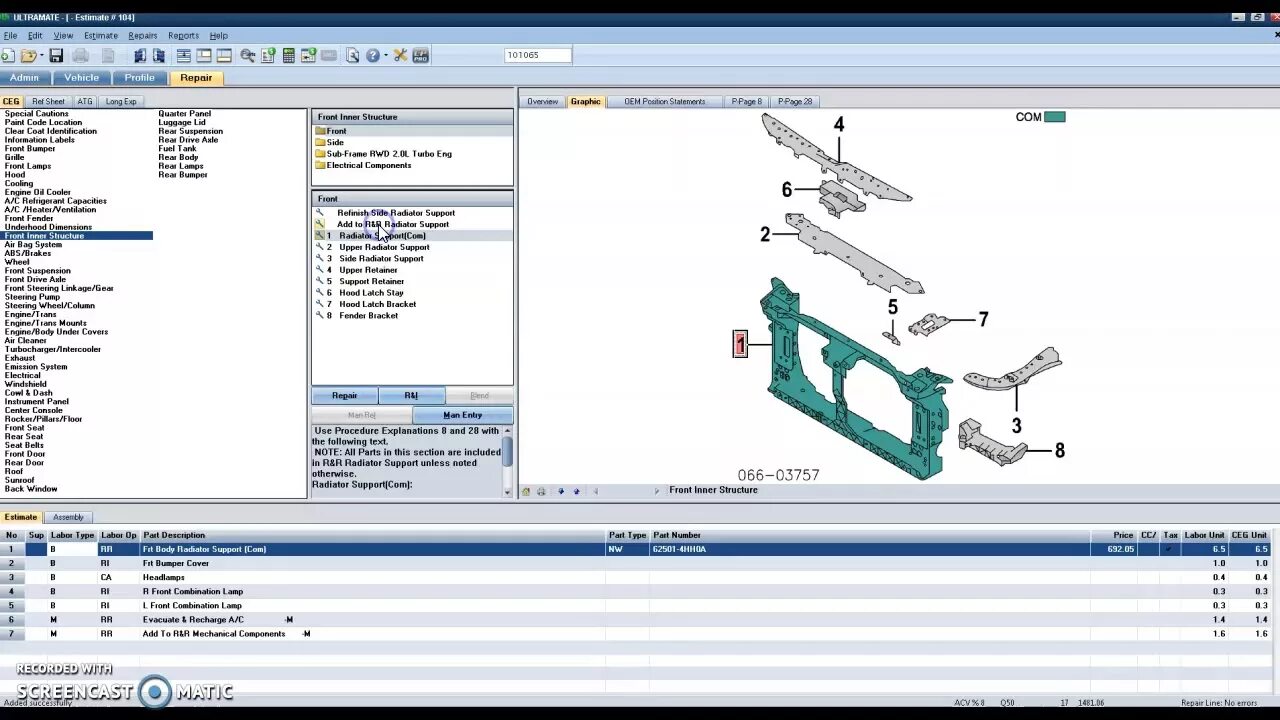
Task: Click the second window layout toolbar icon
Action: tap(204, 56)
